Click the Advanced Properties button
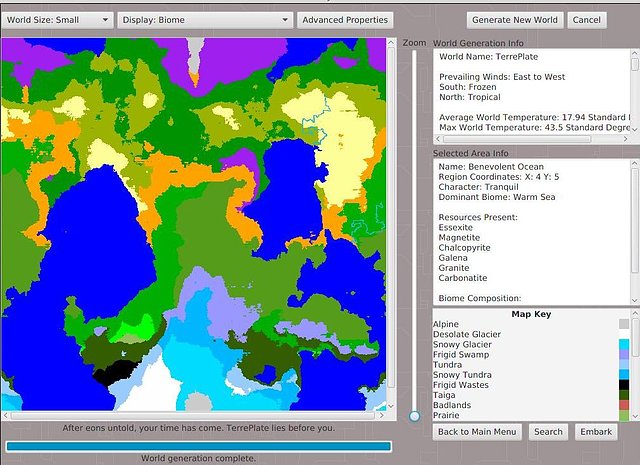The width and height of the screenshot is (640, 465). (345, 20)
